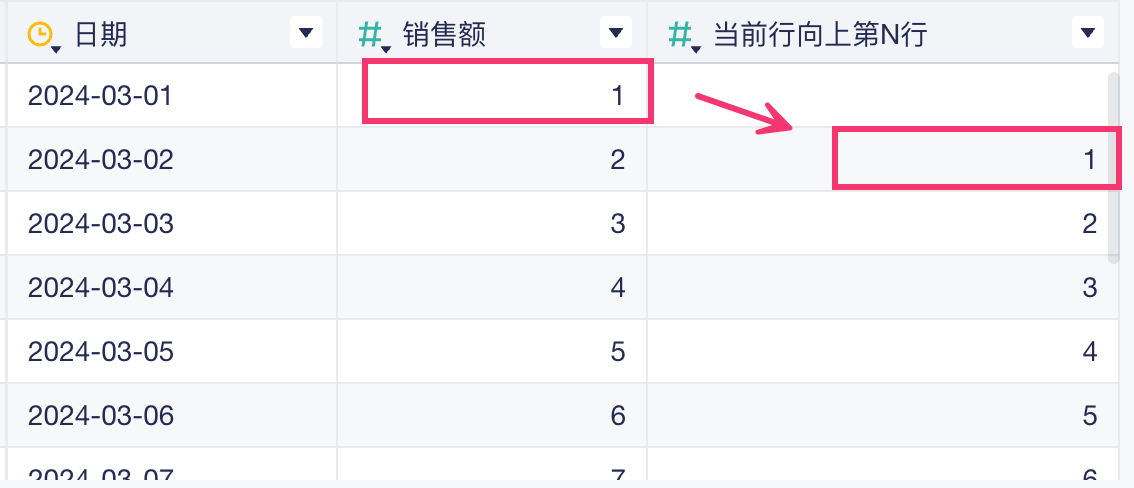This screenshot has height=488, width=1134.
Task: Select the 日期 column header
Action: [x=100, y=35]
